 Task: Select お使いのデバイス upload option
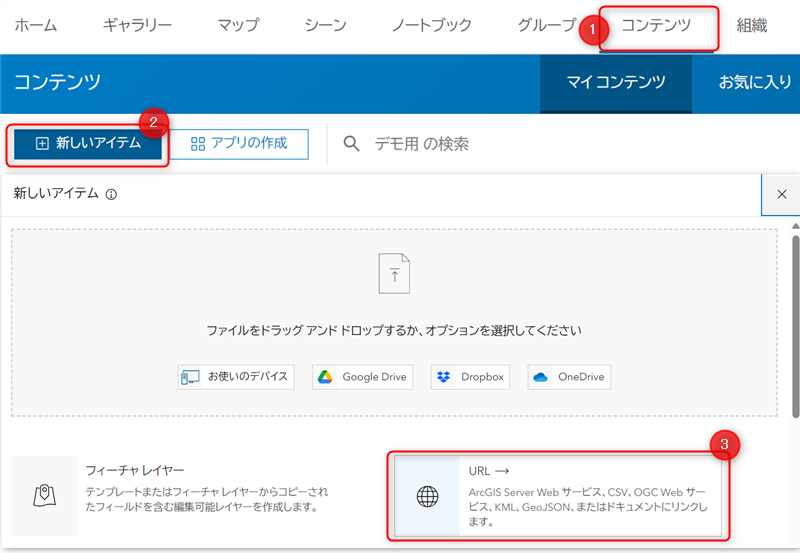(x=235, y=377)
